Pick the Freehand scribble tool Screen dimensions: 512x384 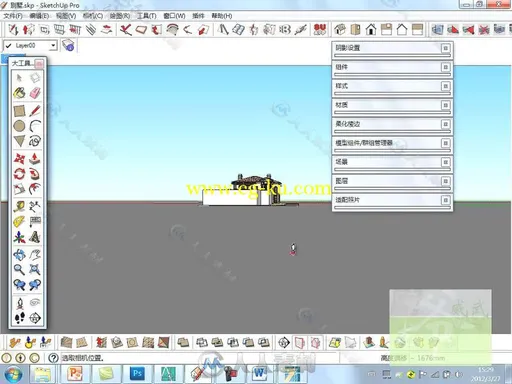click(x=35, y=141)
